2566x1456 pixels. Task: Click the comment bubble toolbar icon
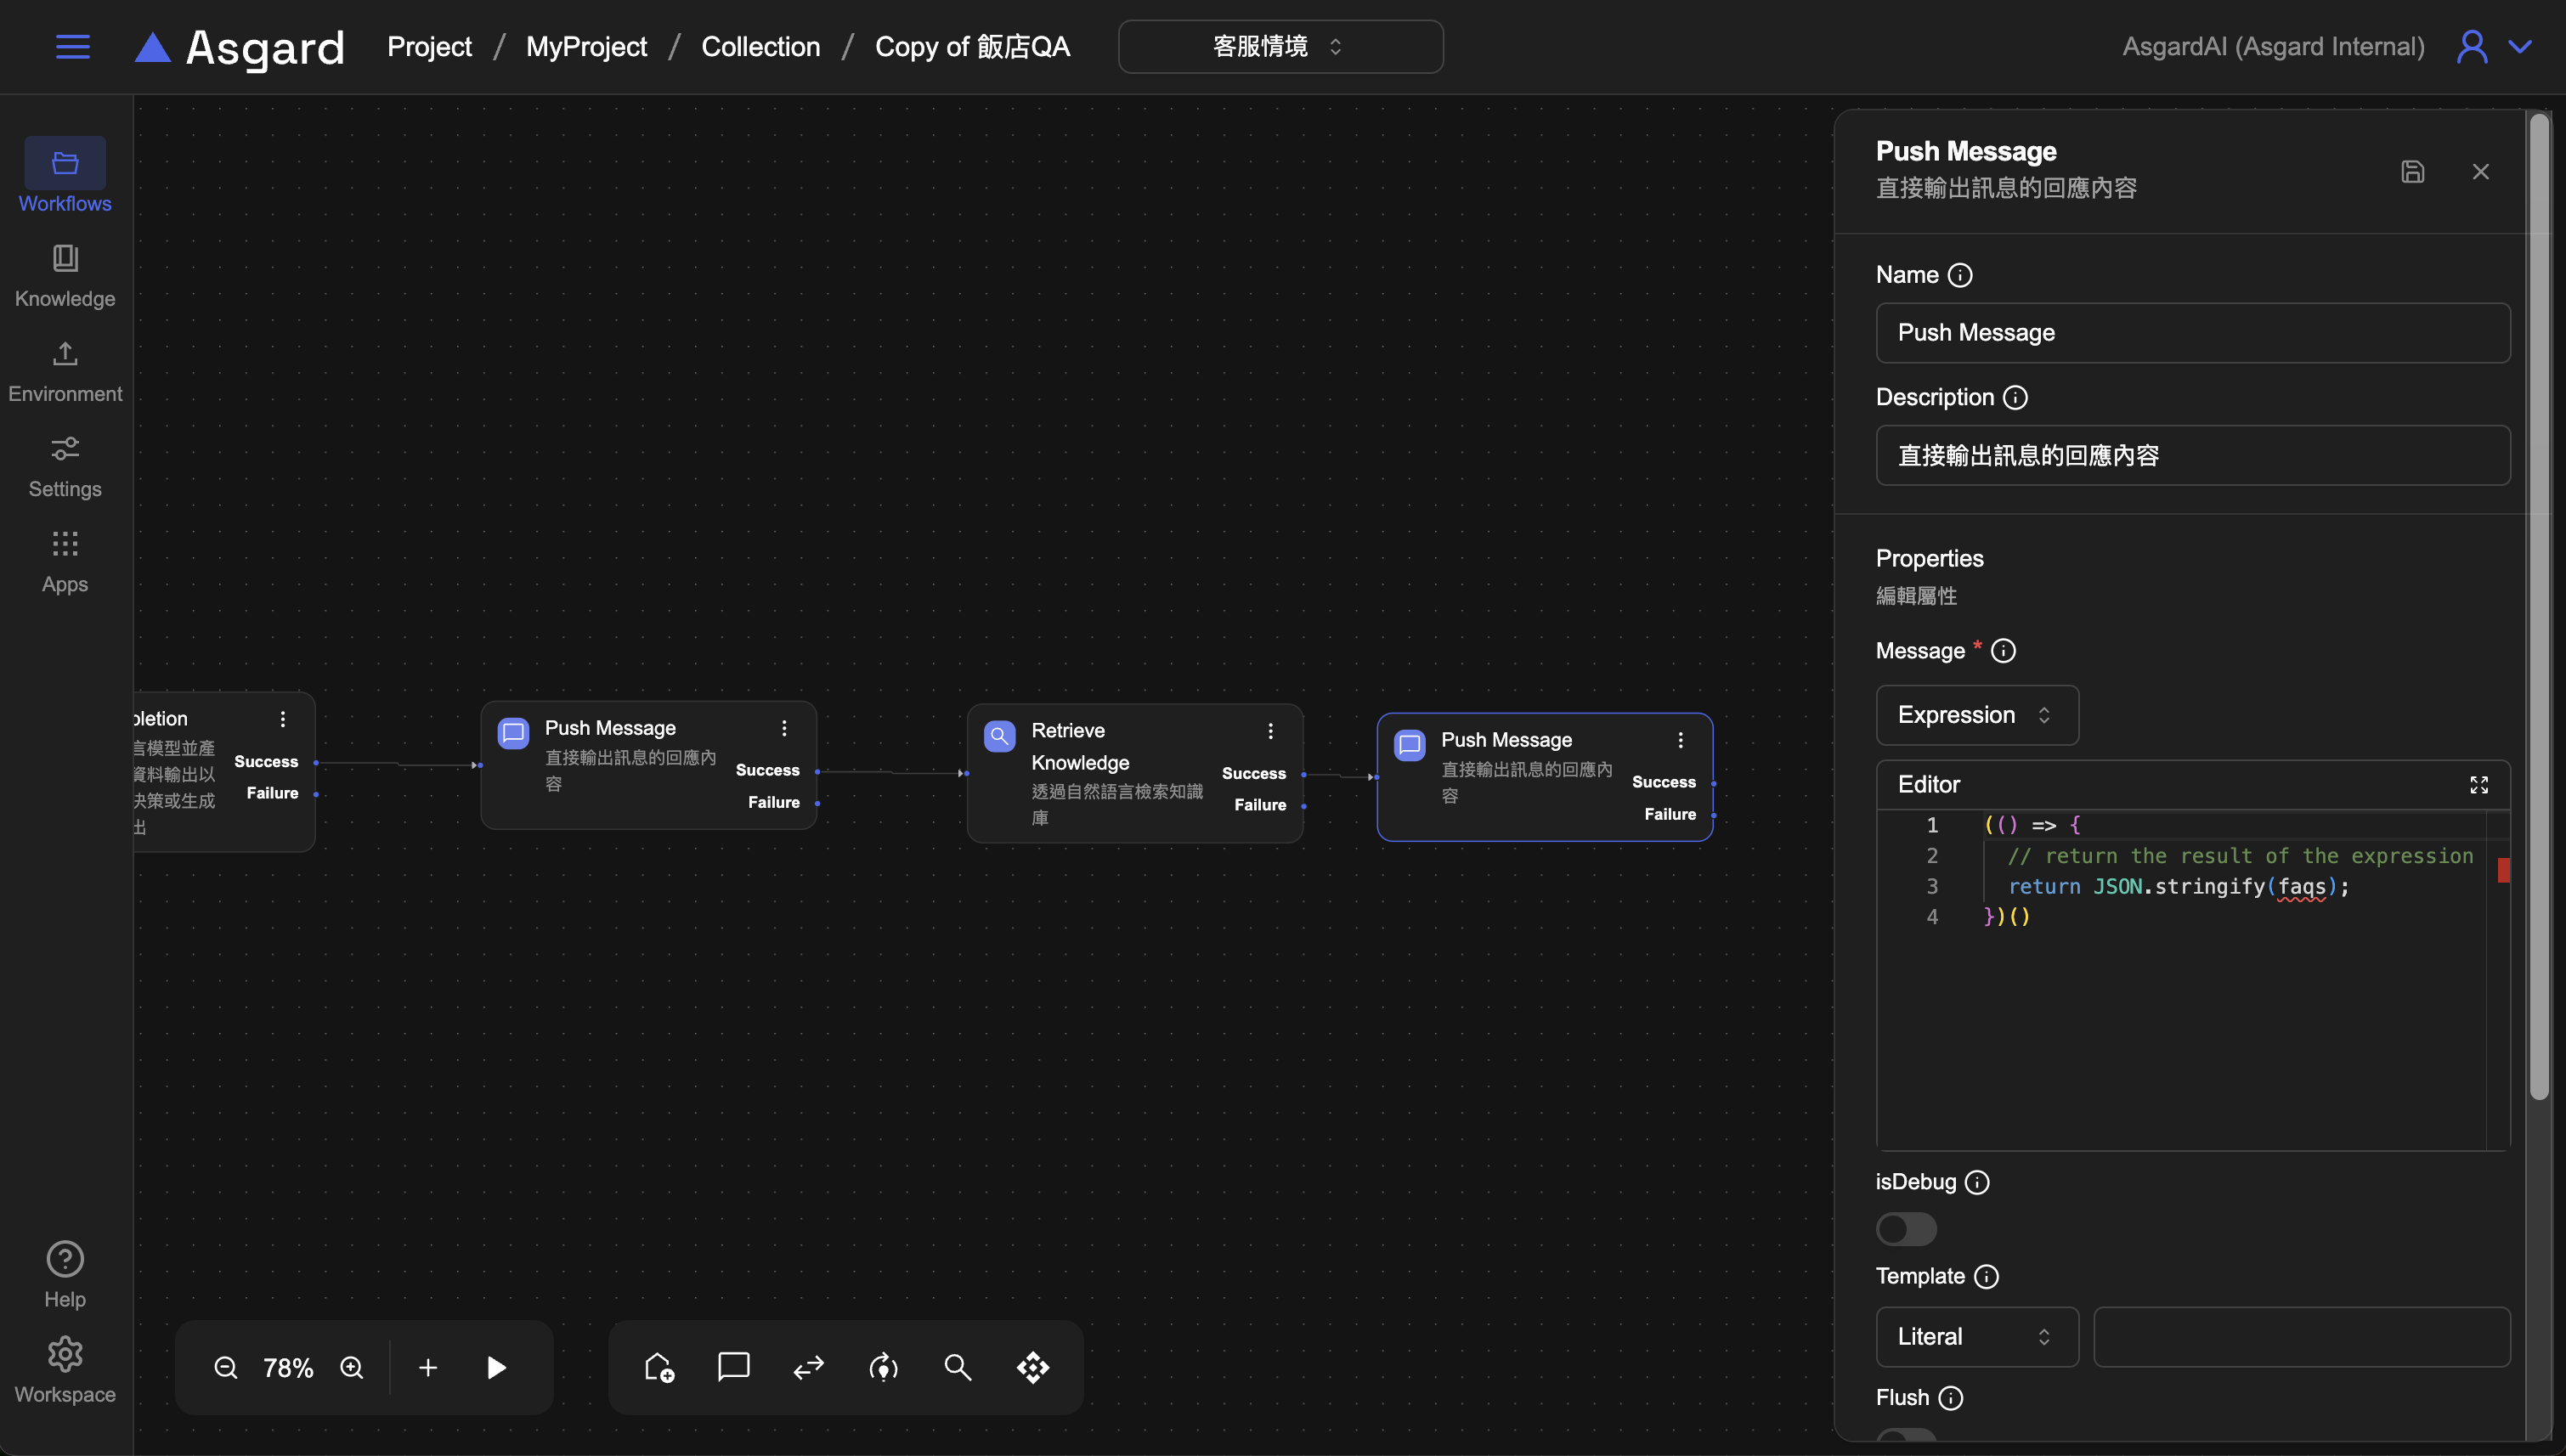click(x=733, y=1367)
